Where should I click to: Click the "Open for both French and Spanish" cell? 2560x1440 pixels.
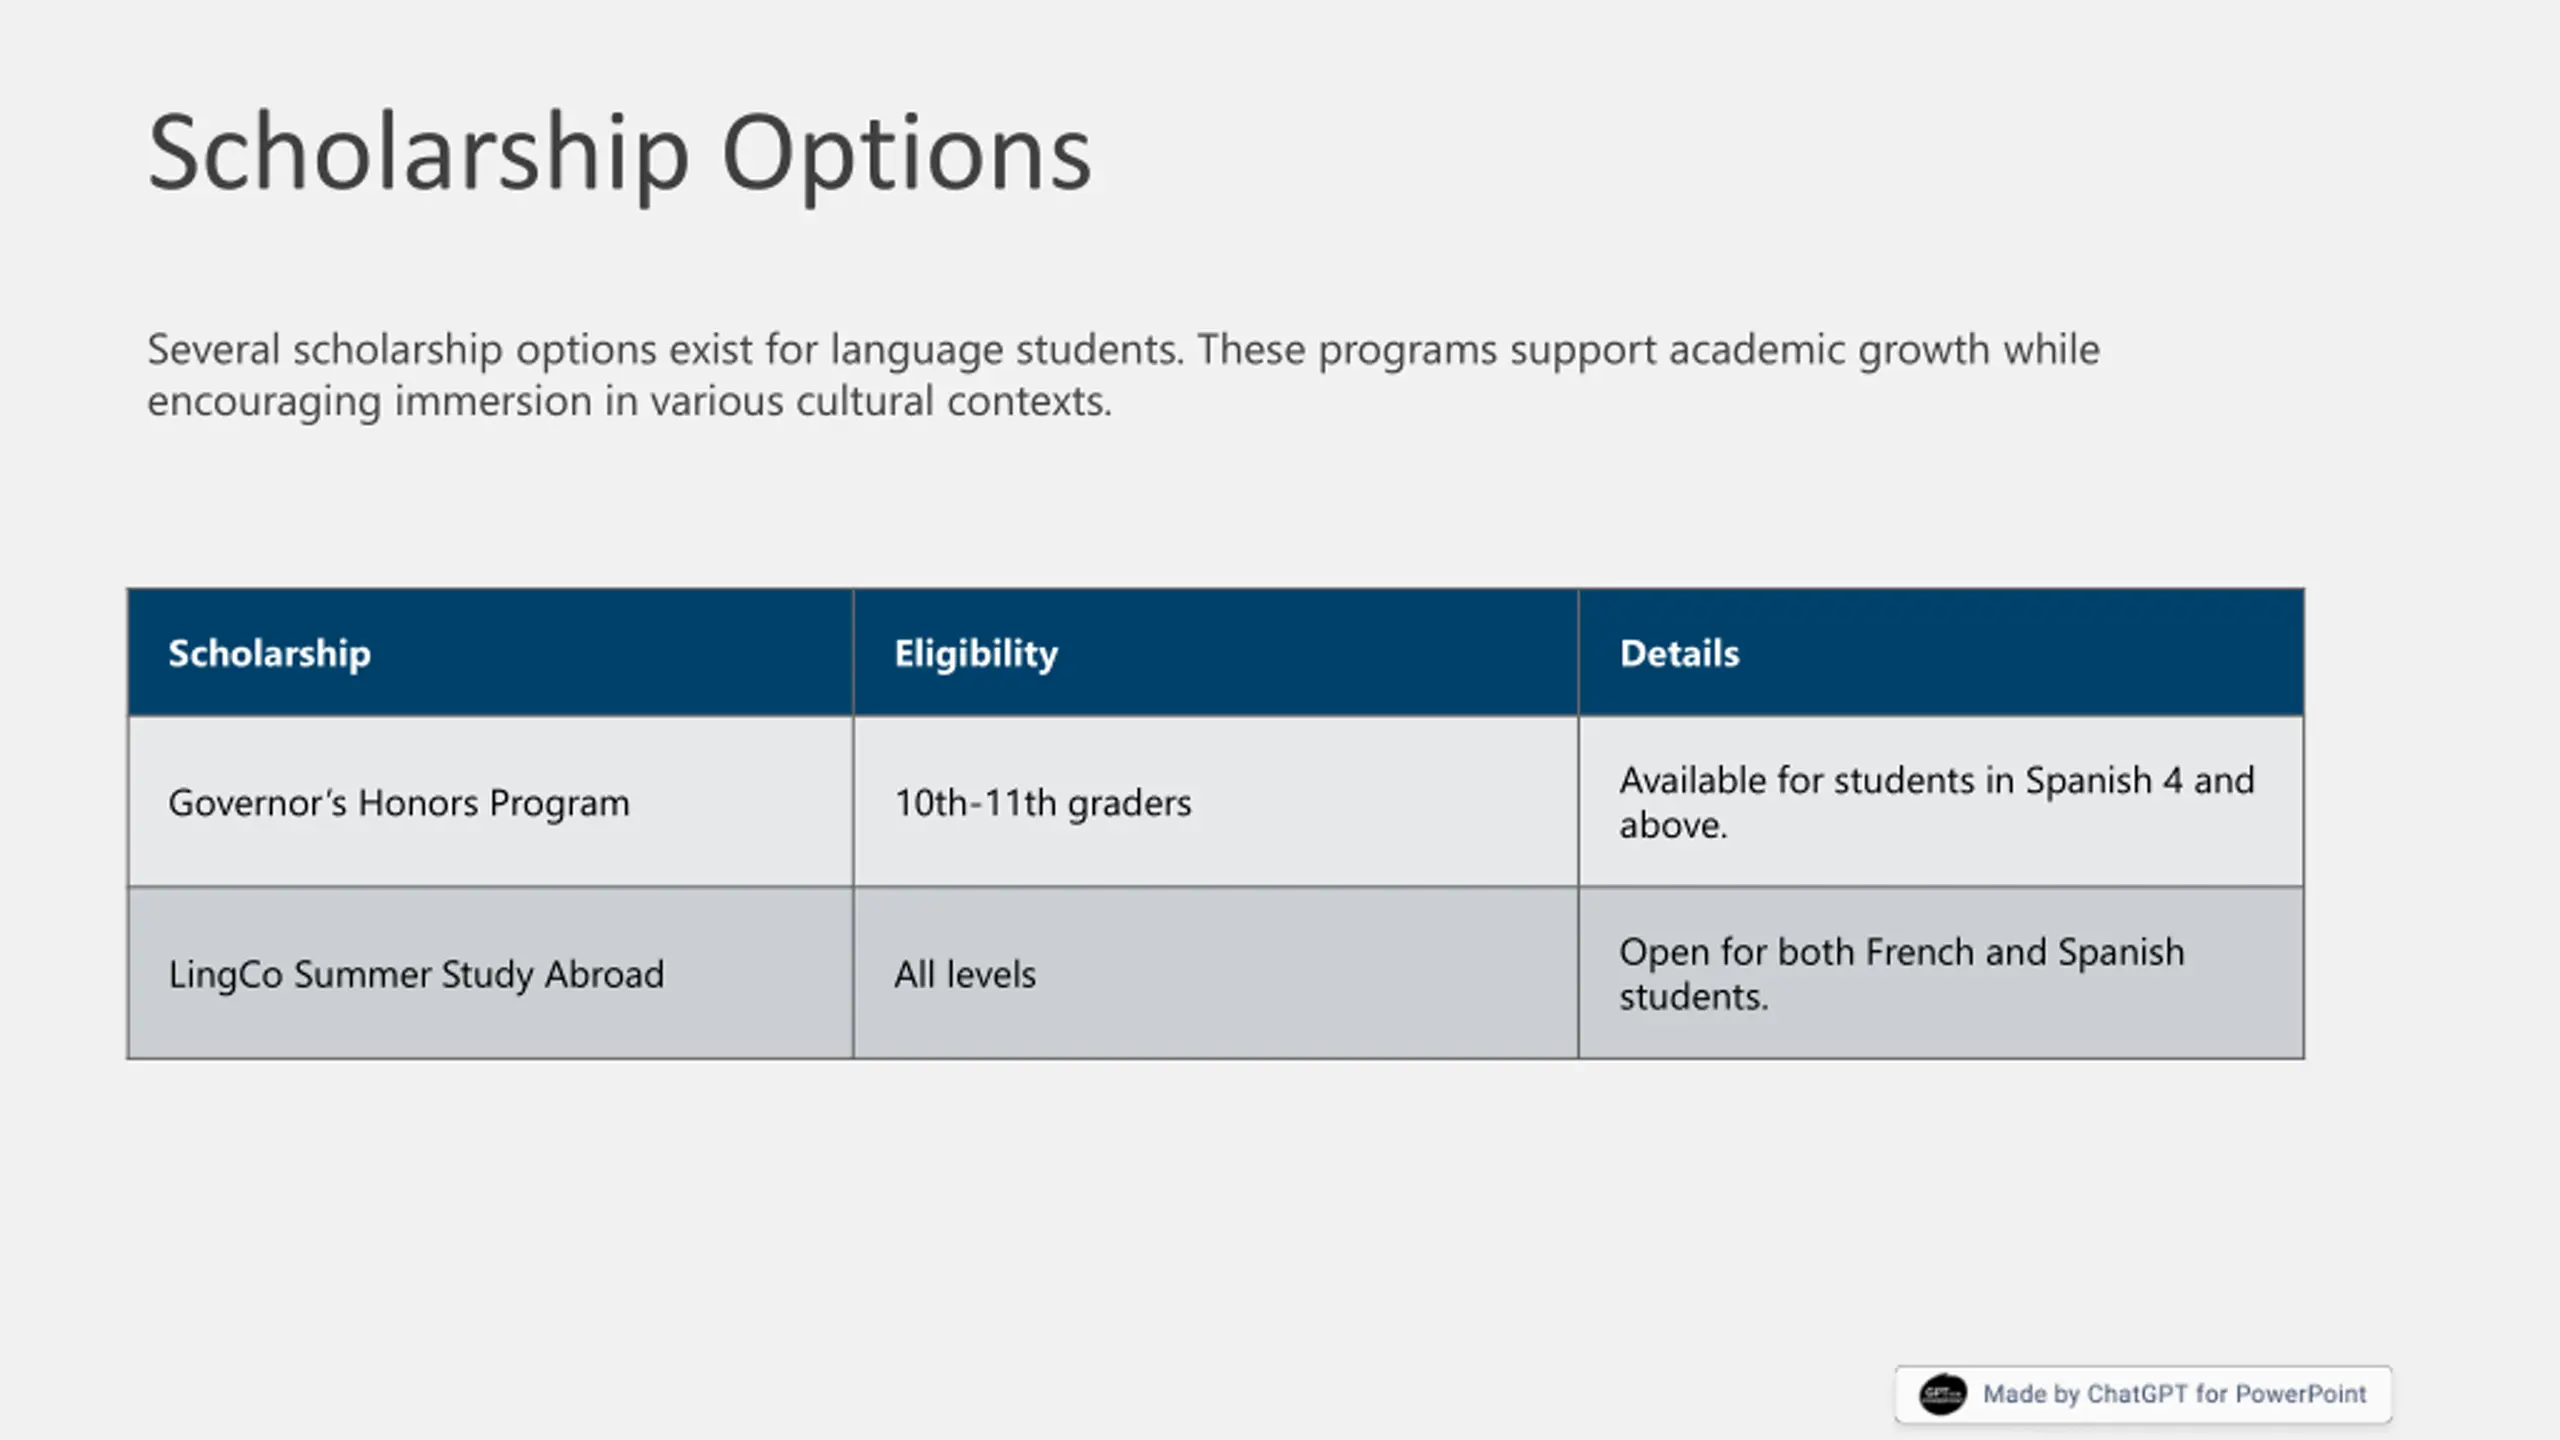(x=1941, y=973)
